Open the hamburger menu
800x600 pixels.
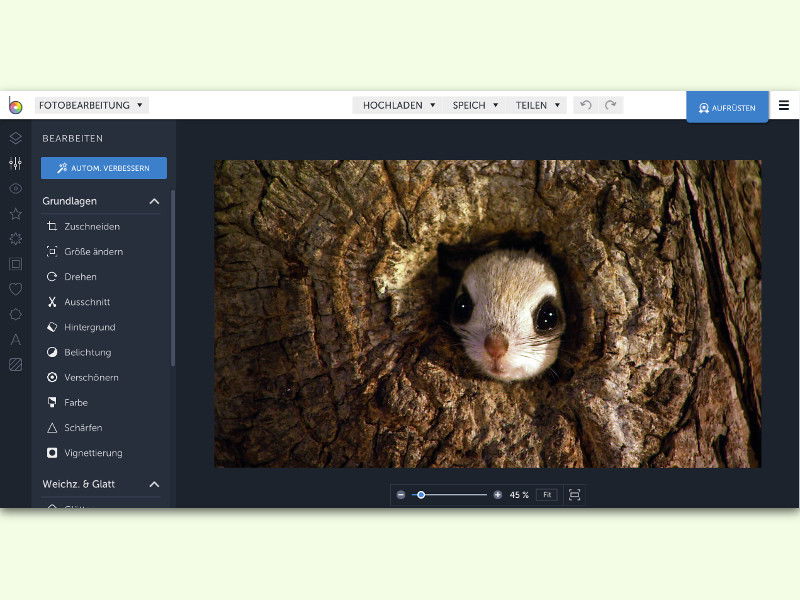(784, 105)
